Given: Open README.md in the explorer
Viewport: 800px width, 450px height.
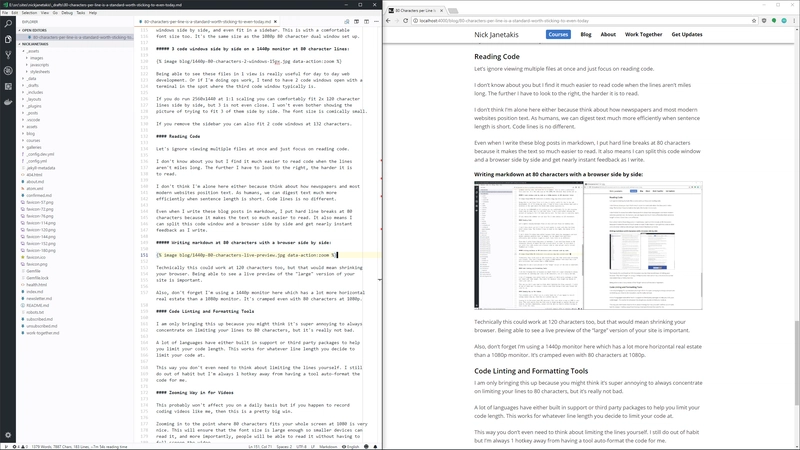Looking at the screenshot, I should point(37,306).
